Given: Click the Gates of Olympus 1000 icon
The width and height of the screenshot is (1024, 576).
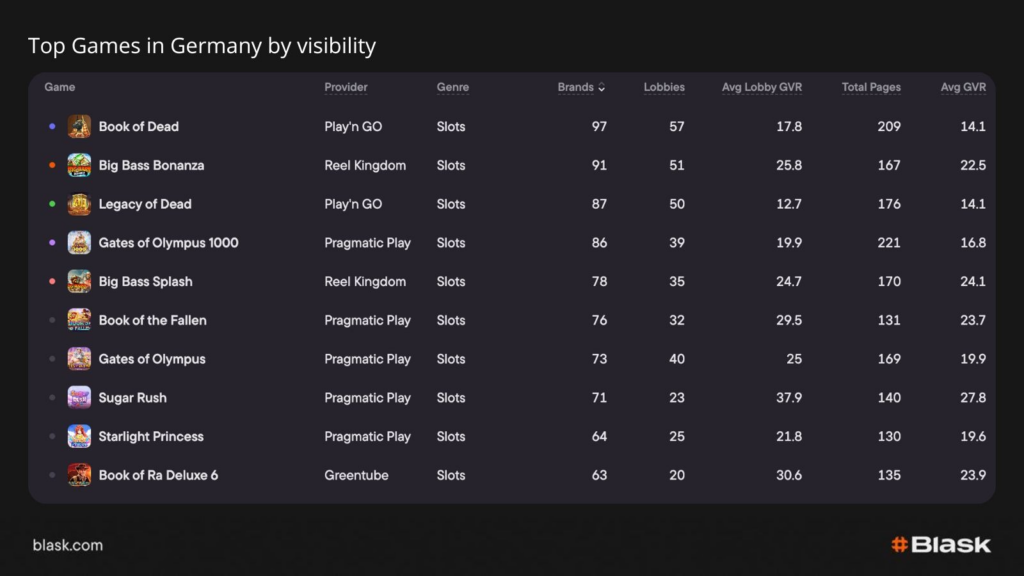Looking at the screenshot, I should tap(79, 243).
